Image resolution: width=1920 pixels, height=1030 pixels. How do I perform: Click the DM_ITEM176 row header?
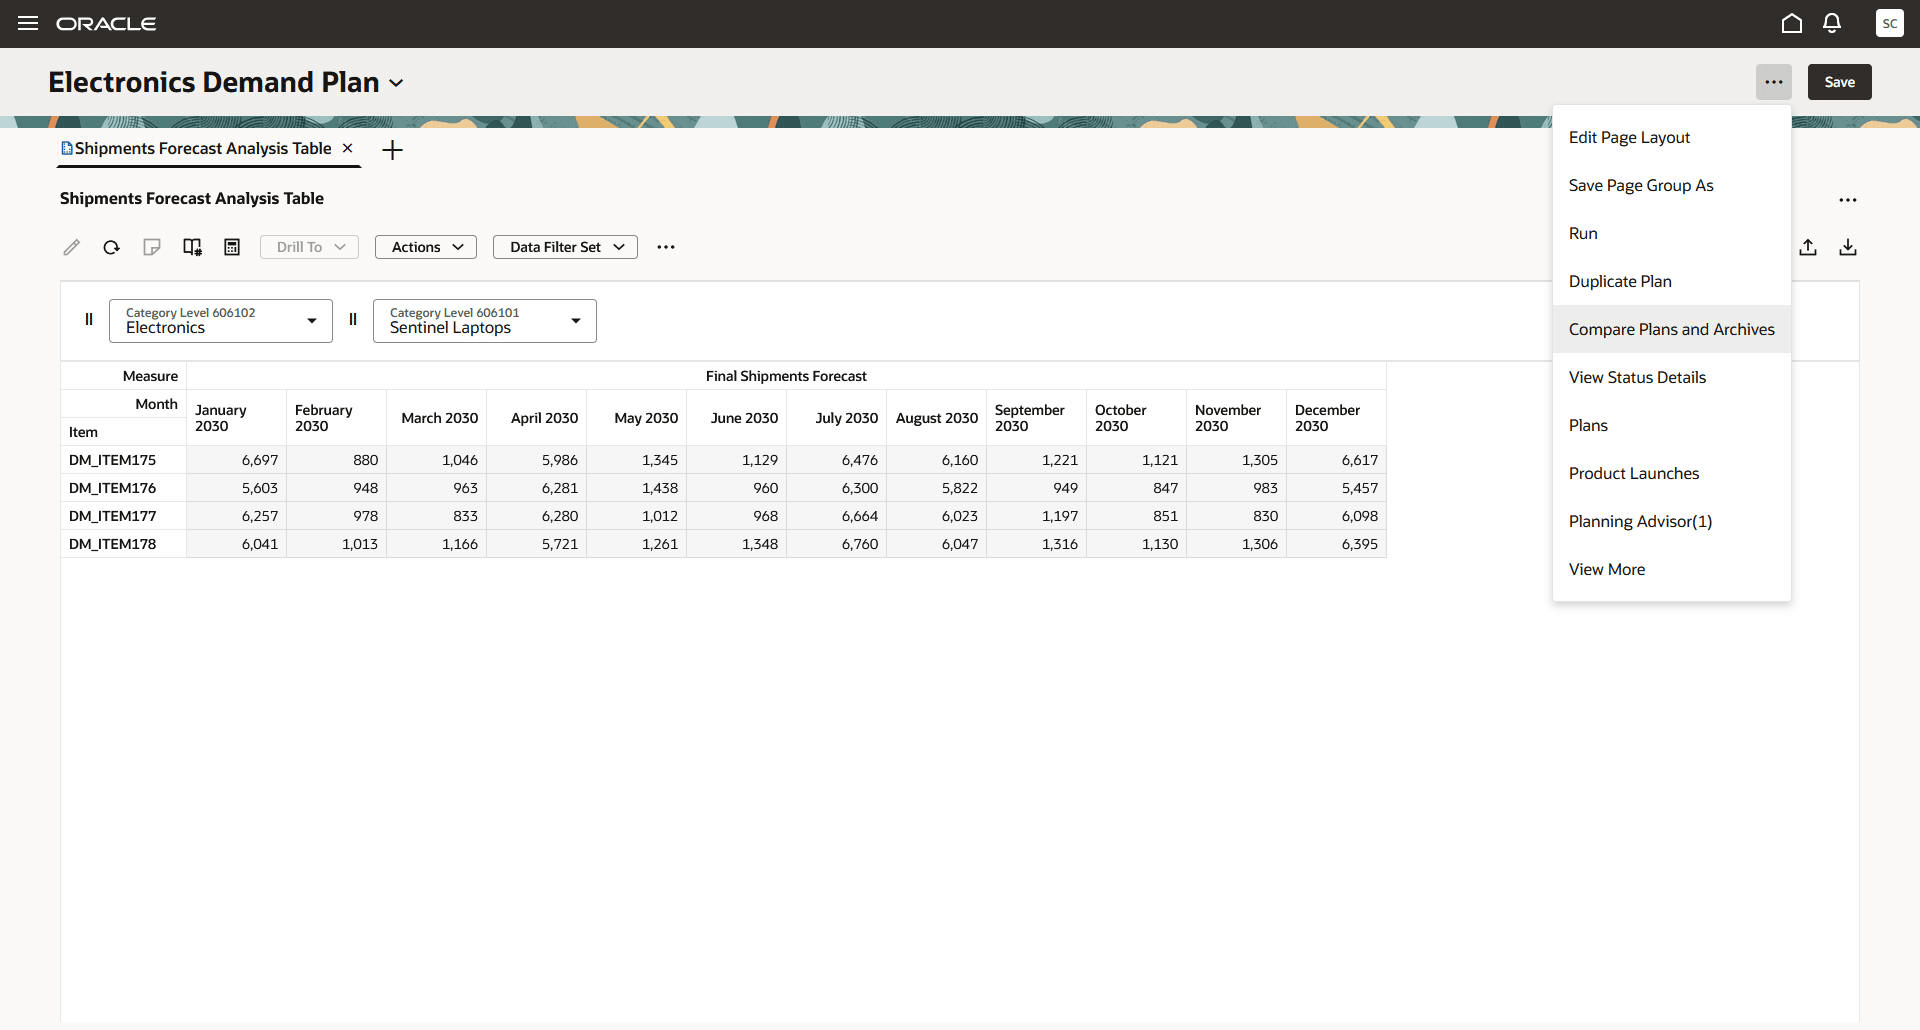(x=124, y=488)
